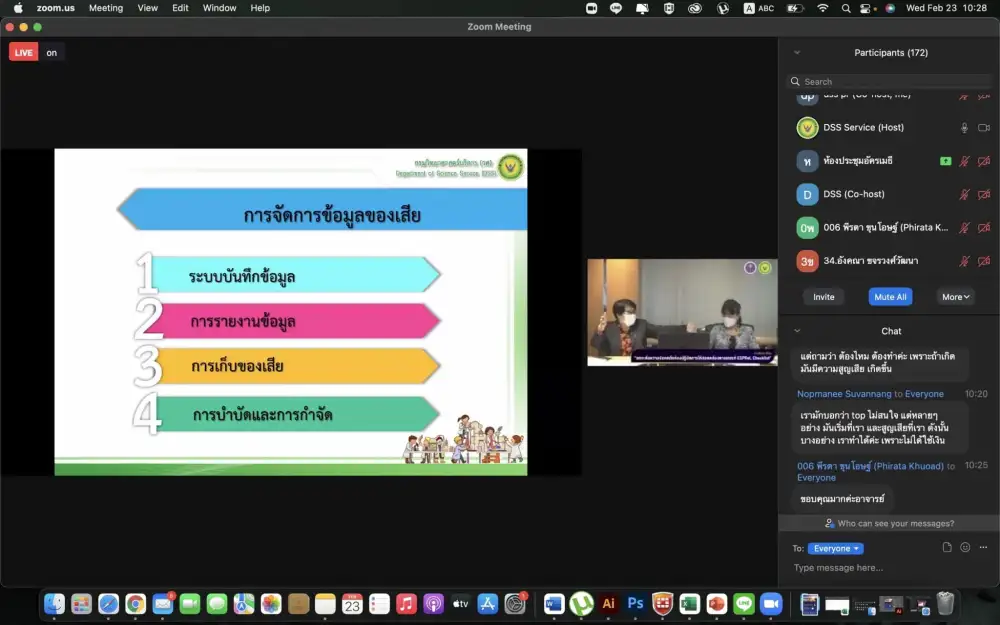Click the LIVE indicator badge
Image resolution: width=1000 pixels, height=625 pixels.
point(24,53)
